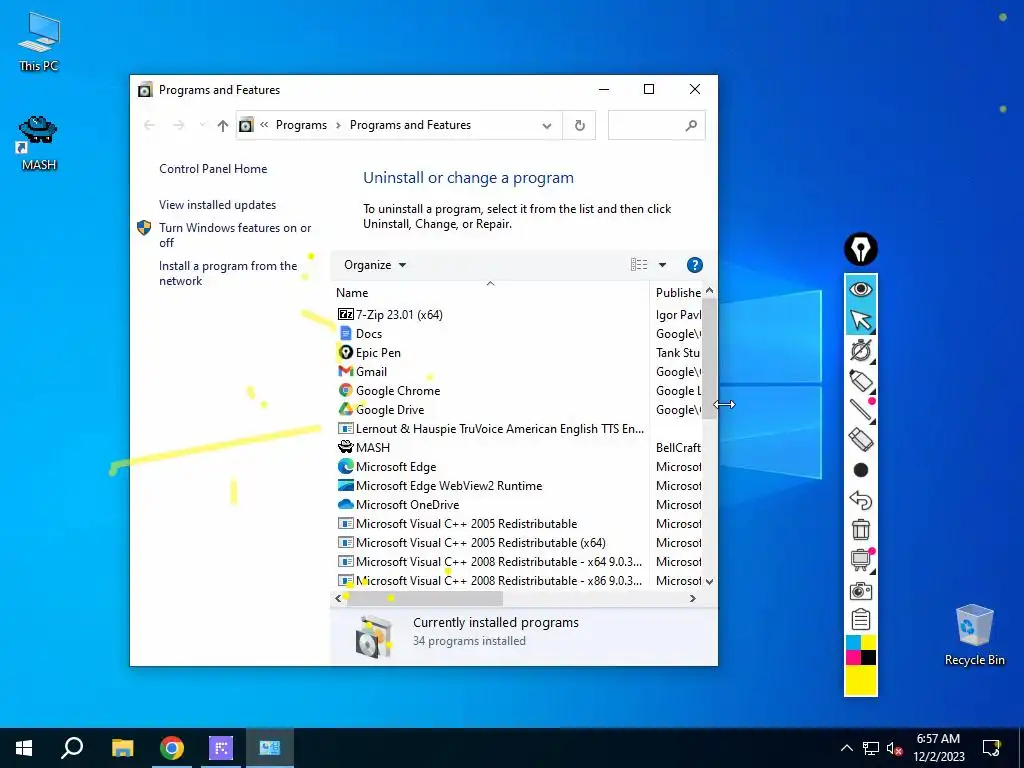Open the Windows Start menu
This screenshot has width=1024, height=768.
[24, 748]
